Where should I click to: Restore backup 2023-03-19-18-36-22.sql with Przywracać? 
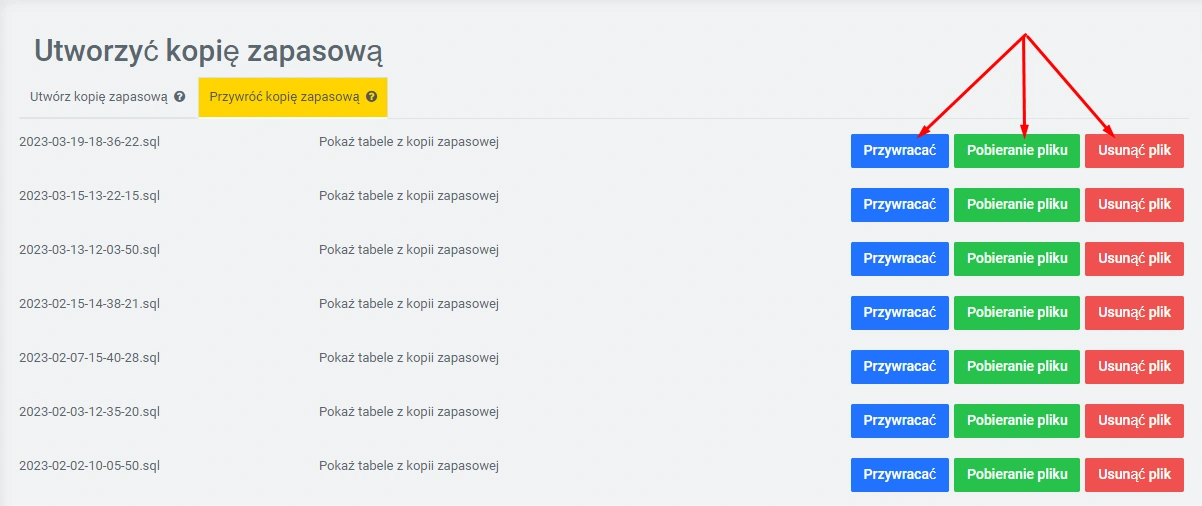tap(899, 151)
